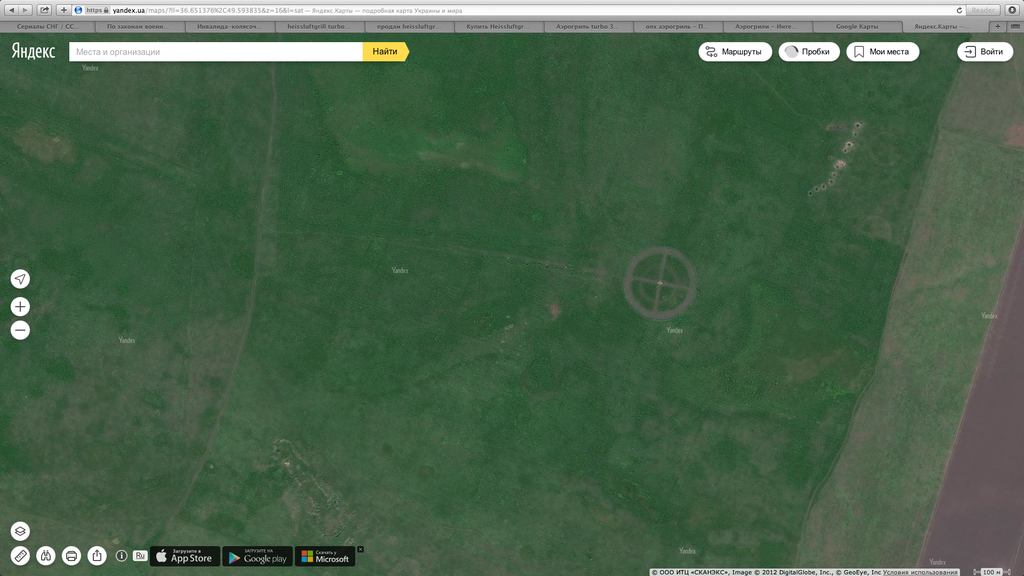This screenshot has height=576, width=1024.
Task: Reload the page via address bar icon
Action: tap(959, 10)
